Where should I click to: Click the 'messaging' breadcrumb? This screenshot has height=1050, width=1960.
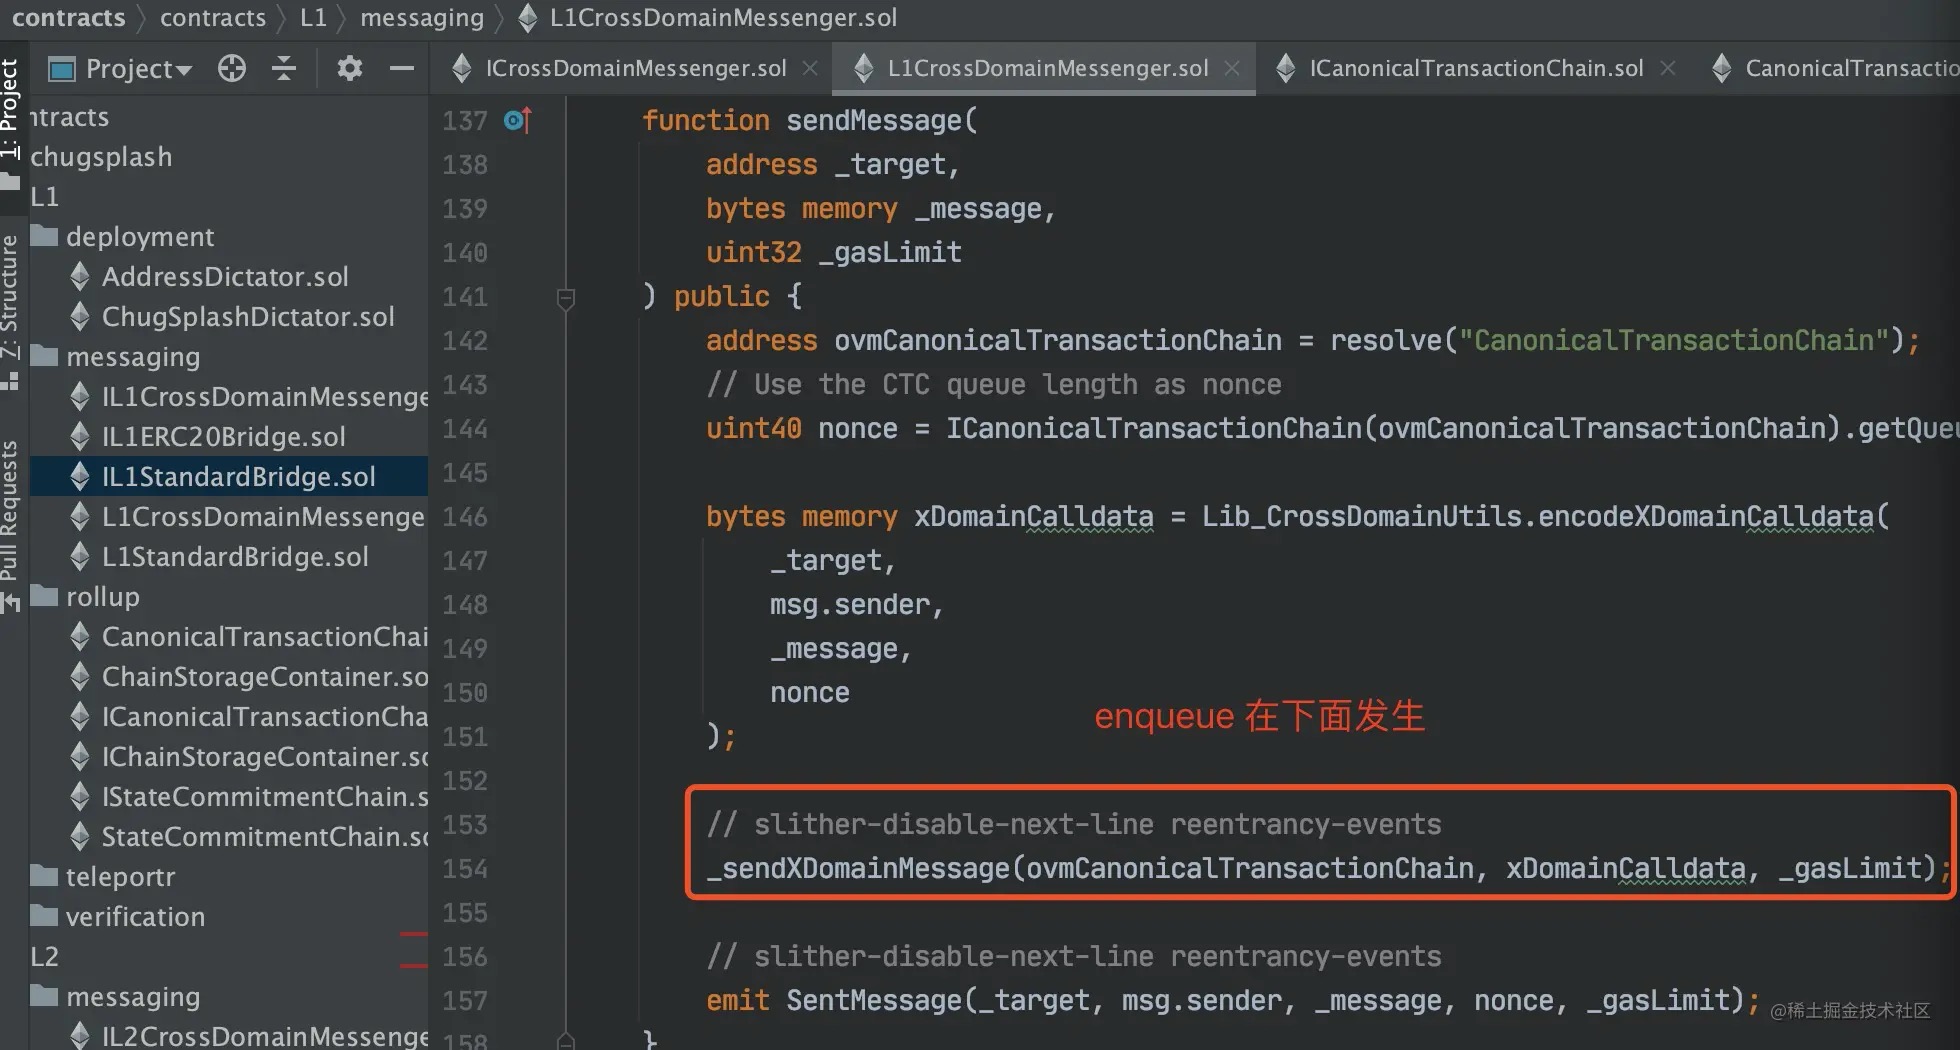point(421,18)
